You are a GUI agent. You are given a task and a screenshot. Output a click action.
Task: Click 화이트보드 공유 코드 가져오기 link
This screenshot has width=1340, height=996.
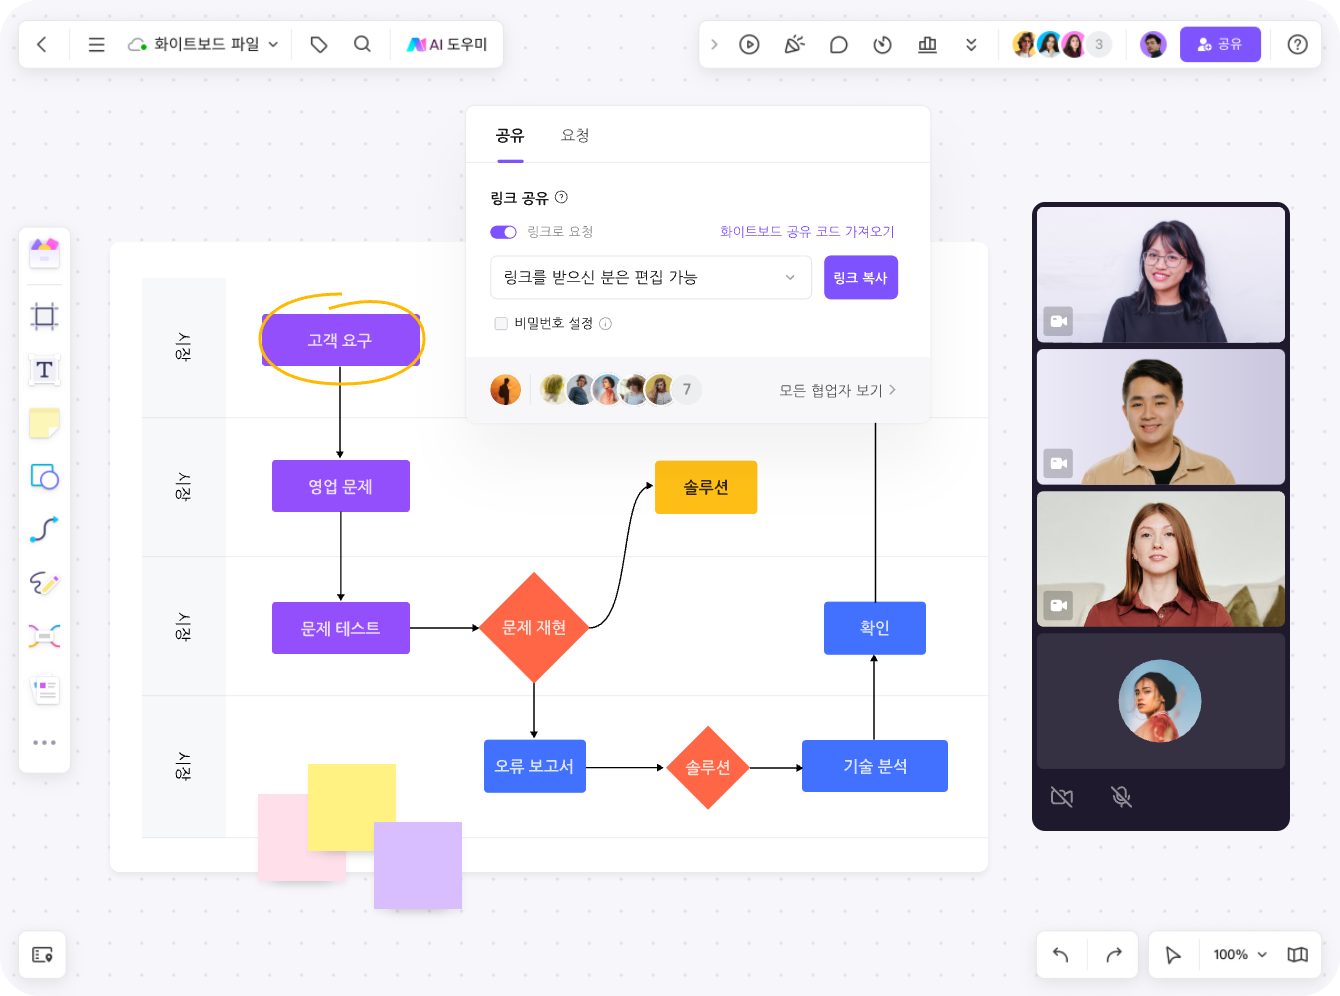pos(807,231)
